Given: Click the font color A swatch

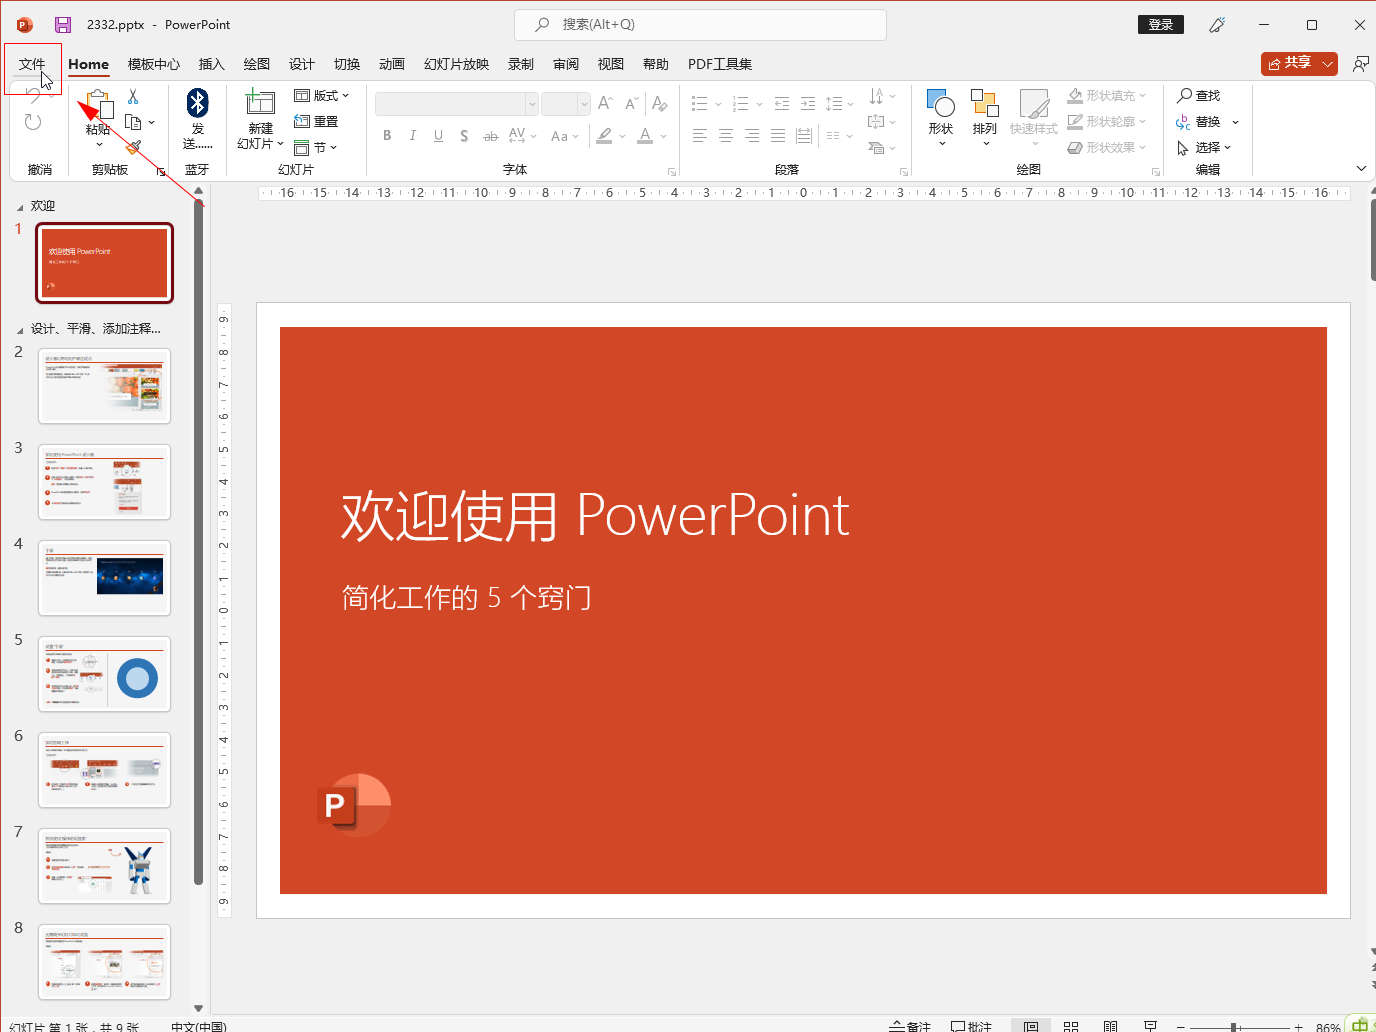Looking at the screenshot, I should pyautogui.click(x=645, y=136).
